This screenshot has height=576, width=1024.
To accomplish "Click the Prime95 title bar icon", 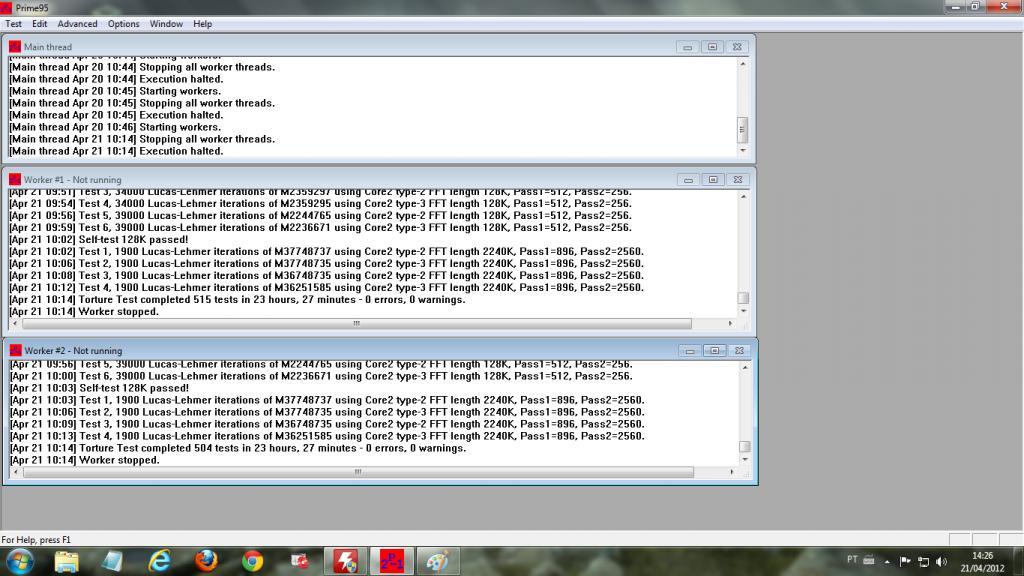I will pos(6,8).
